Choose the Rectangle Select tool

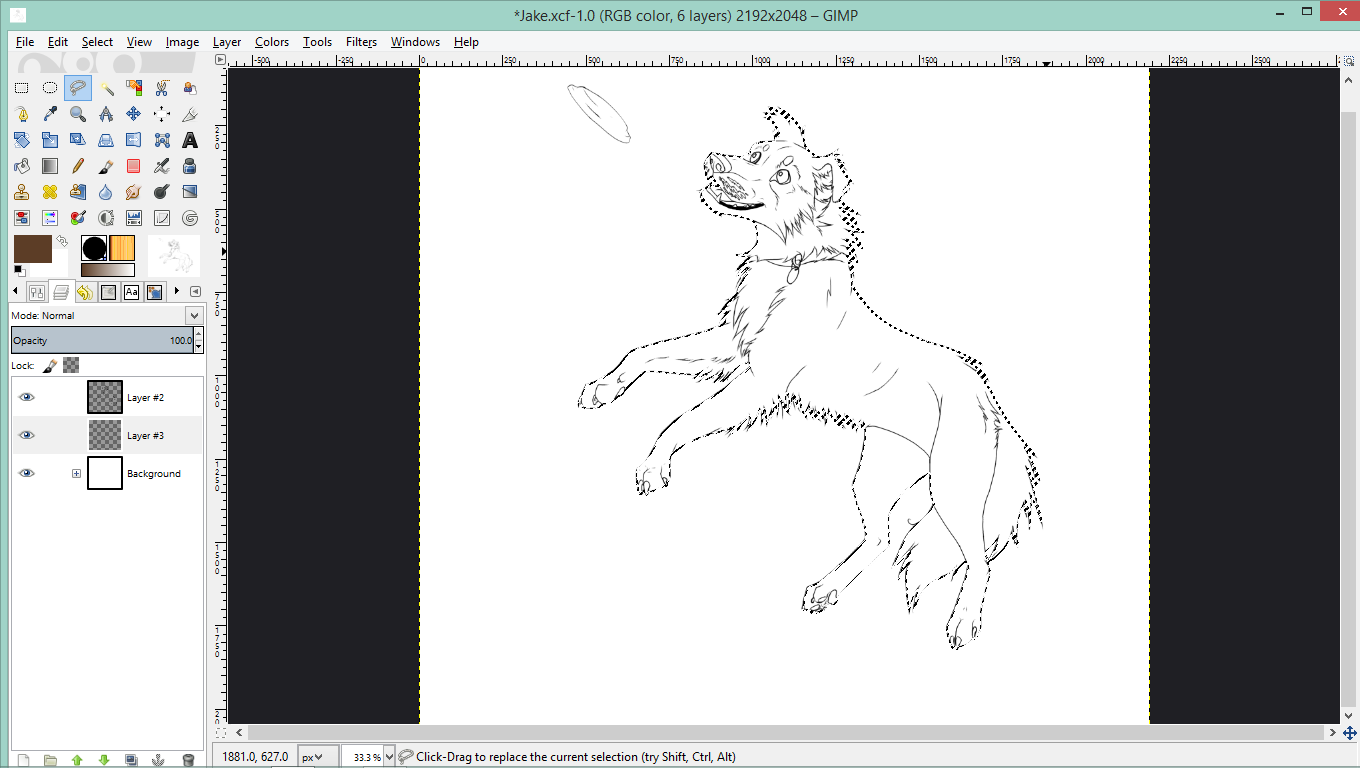click(x=21, y=88)
